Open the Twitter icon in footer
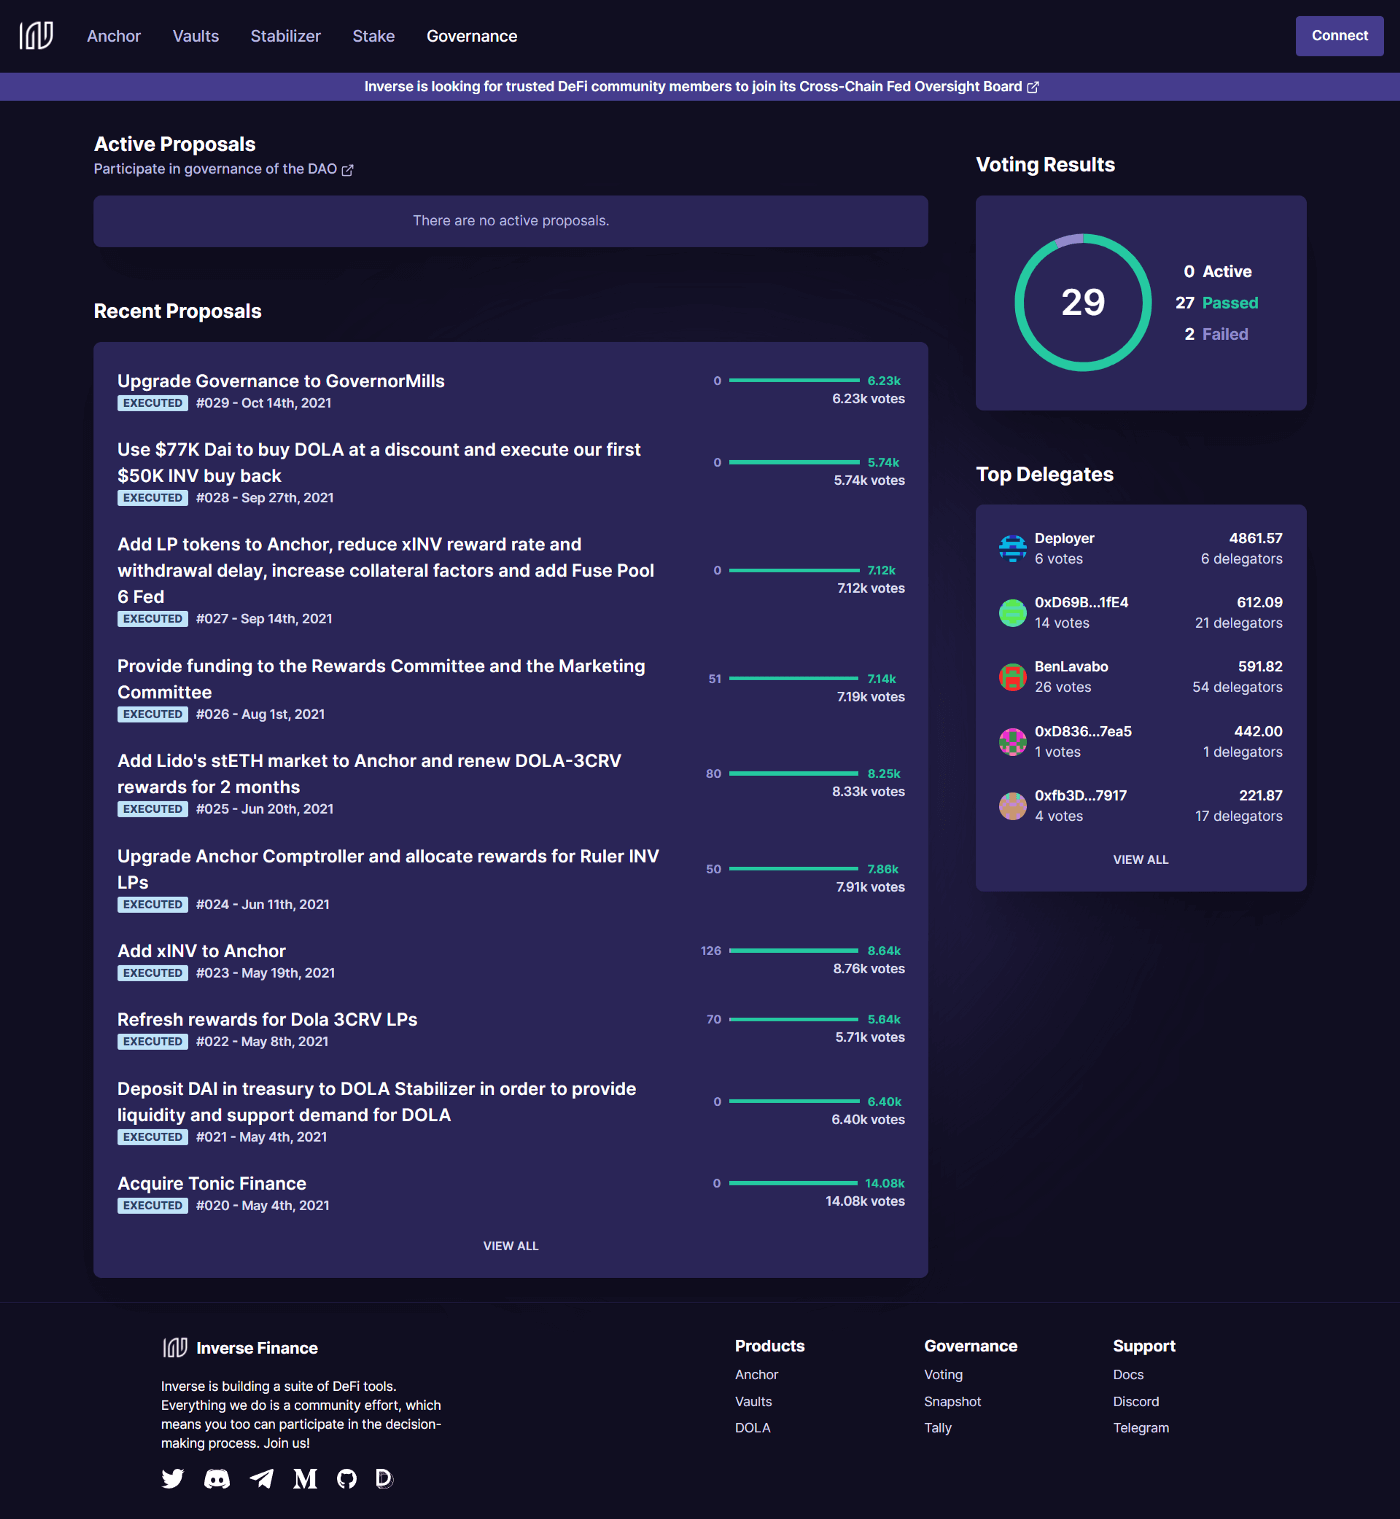 pyautogui.click(x=173, y=1479)
